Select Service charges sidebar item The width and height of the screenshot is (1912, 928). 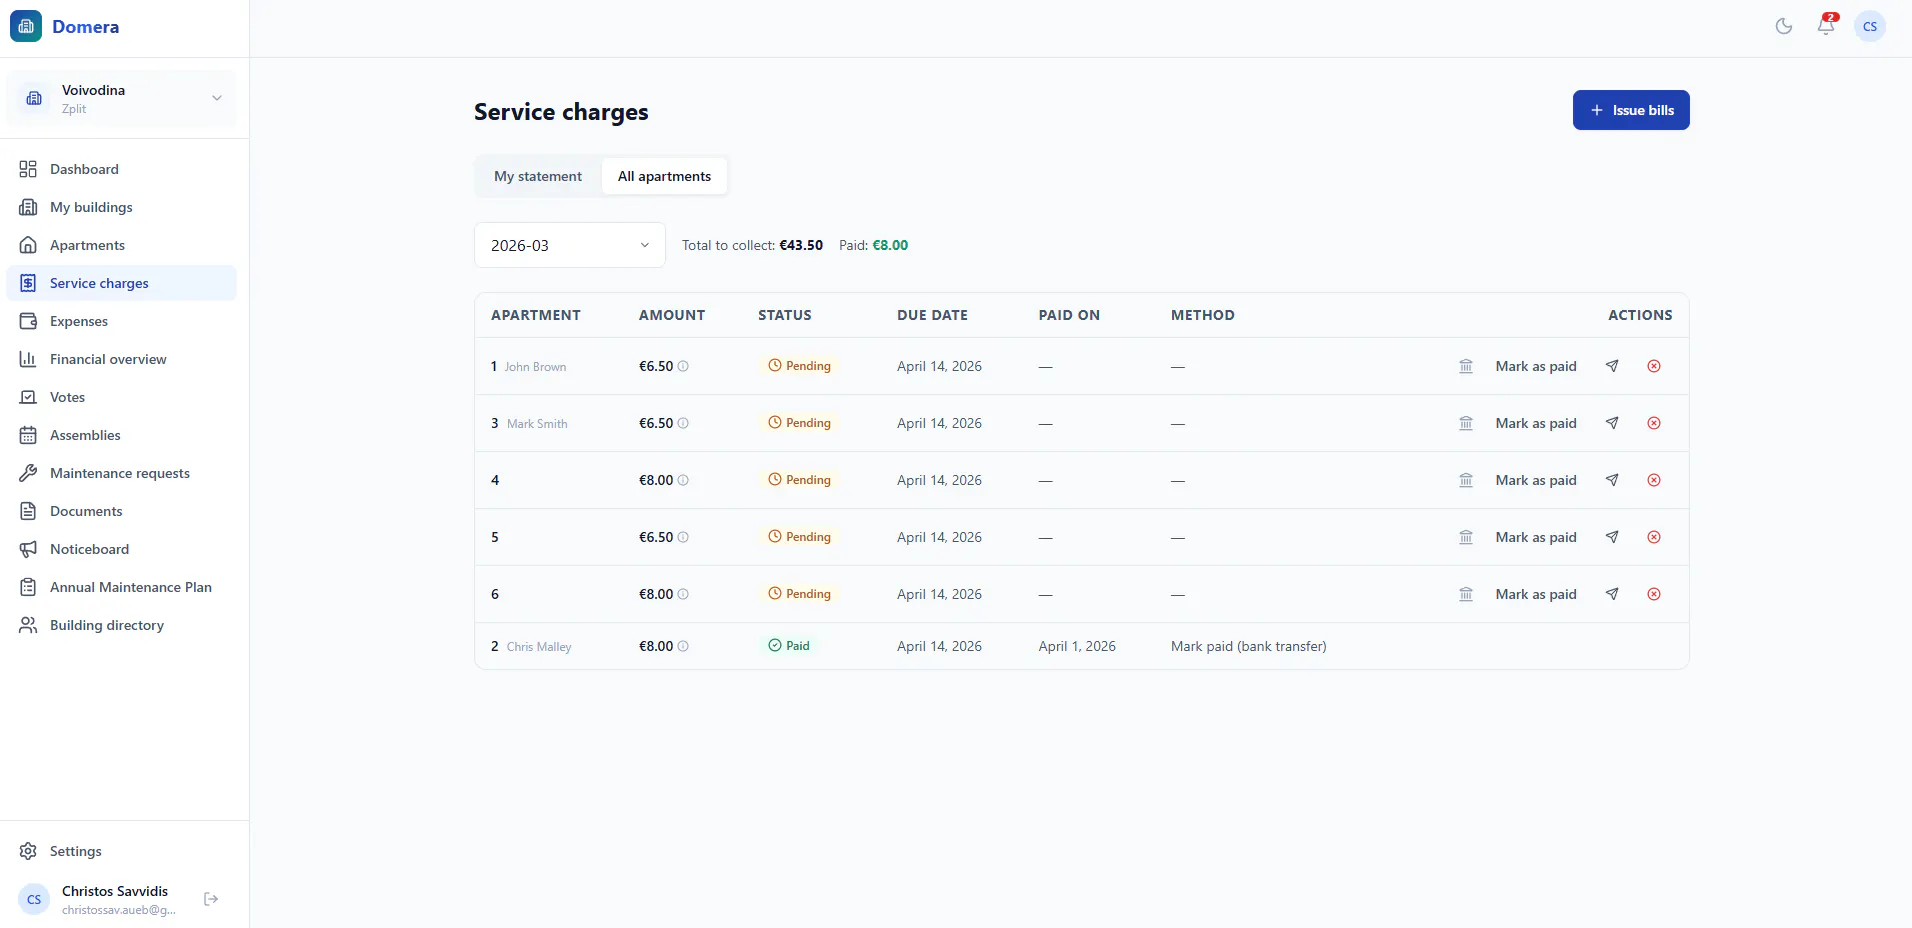pos(121,283)
